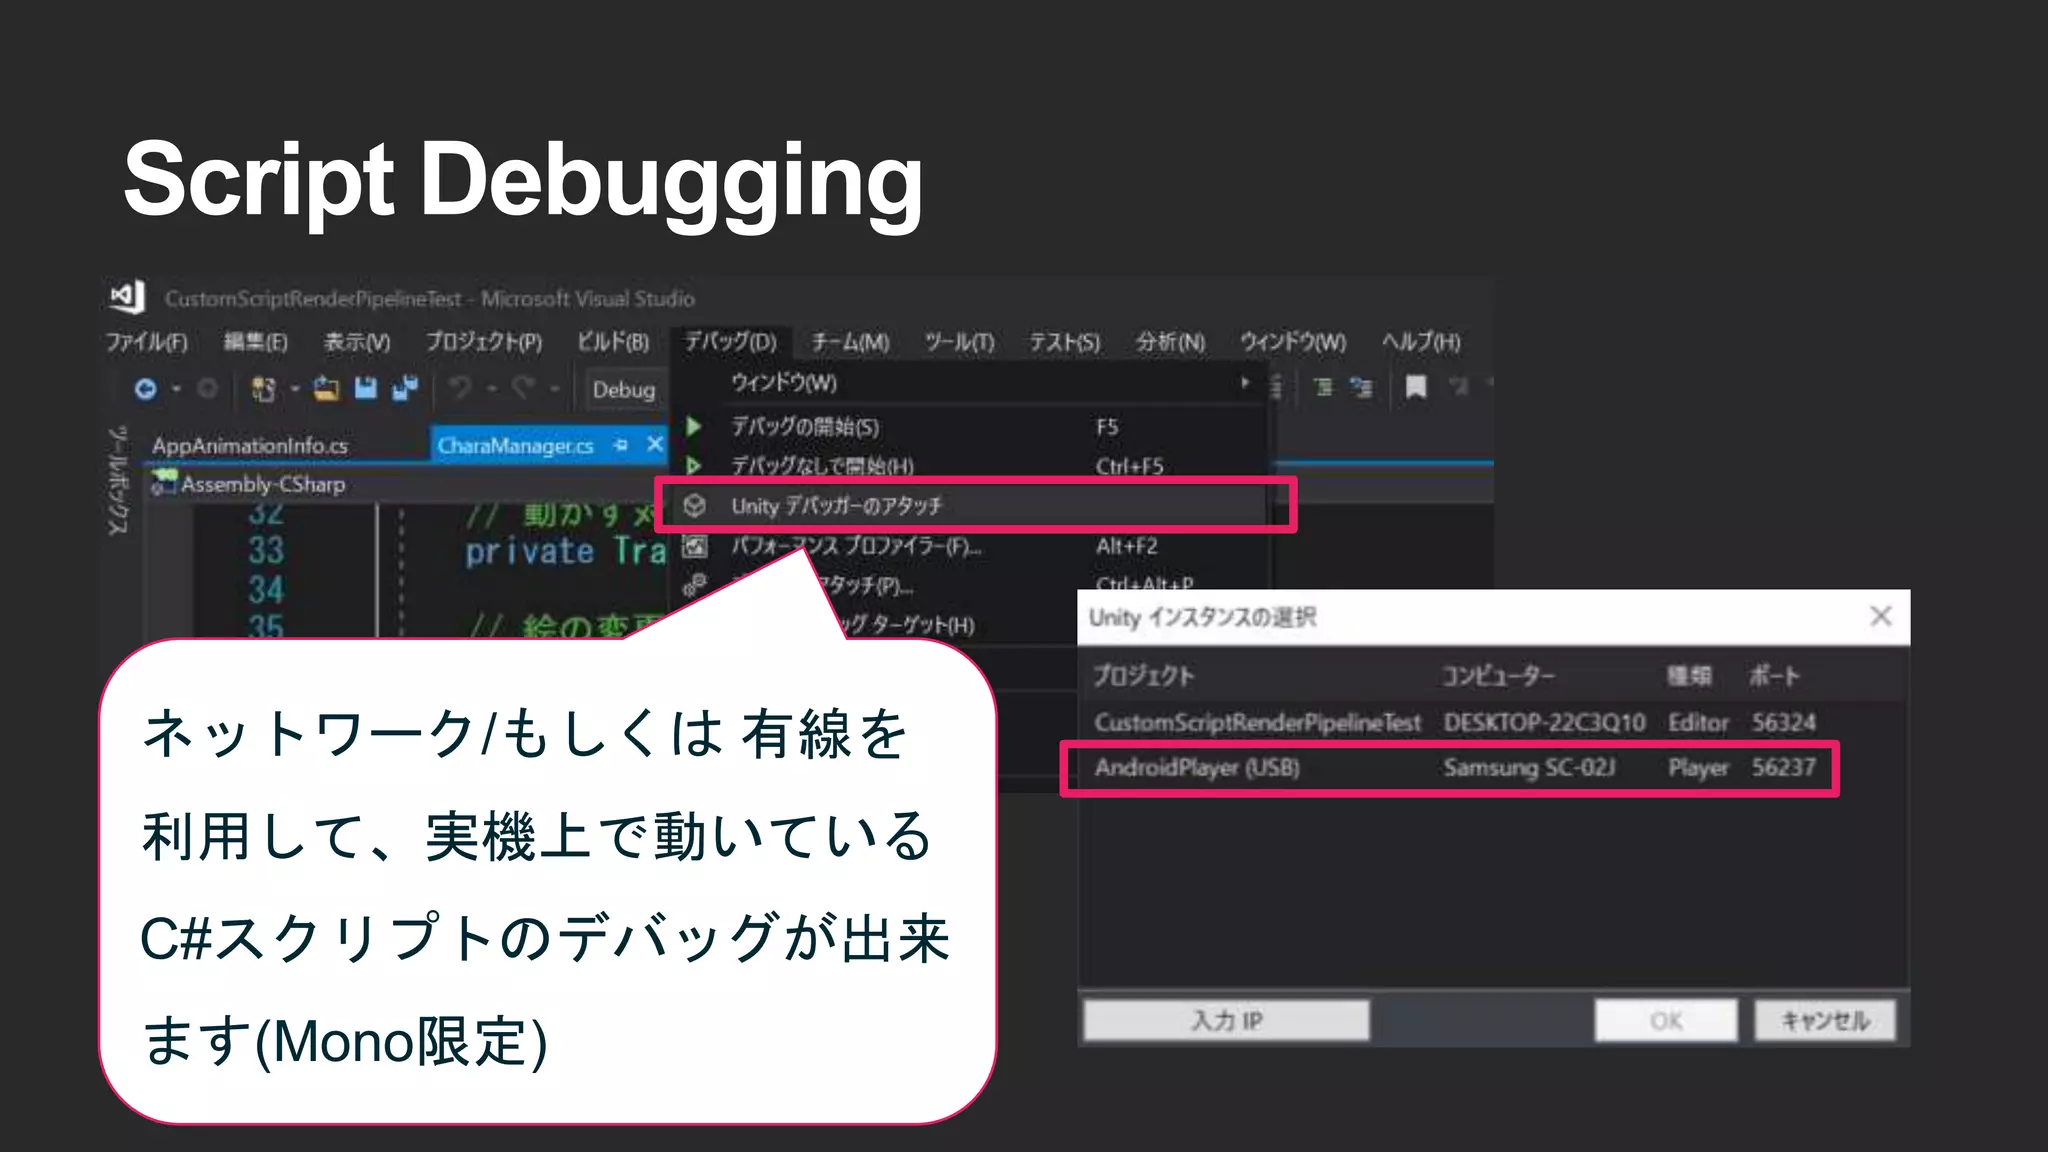Click the Visual Studio logo icon

(128, 296)
